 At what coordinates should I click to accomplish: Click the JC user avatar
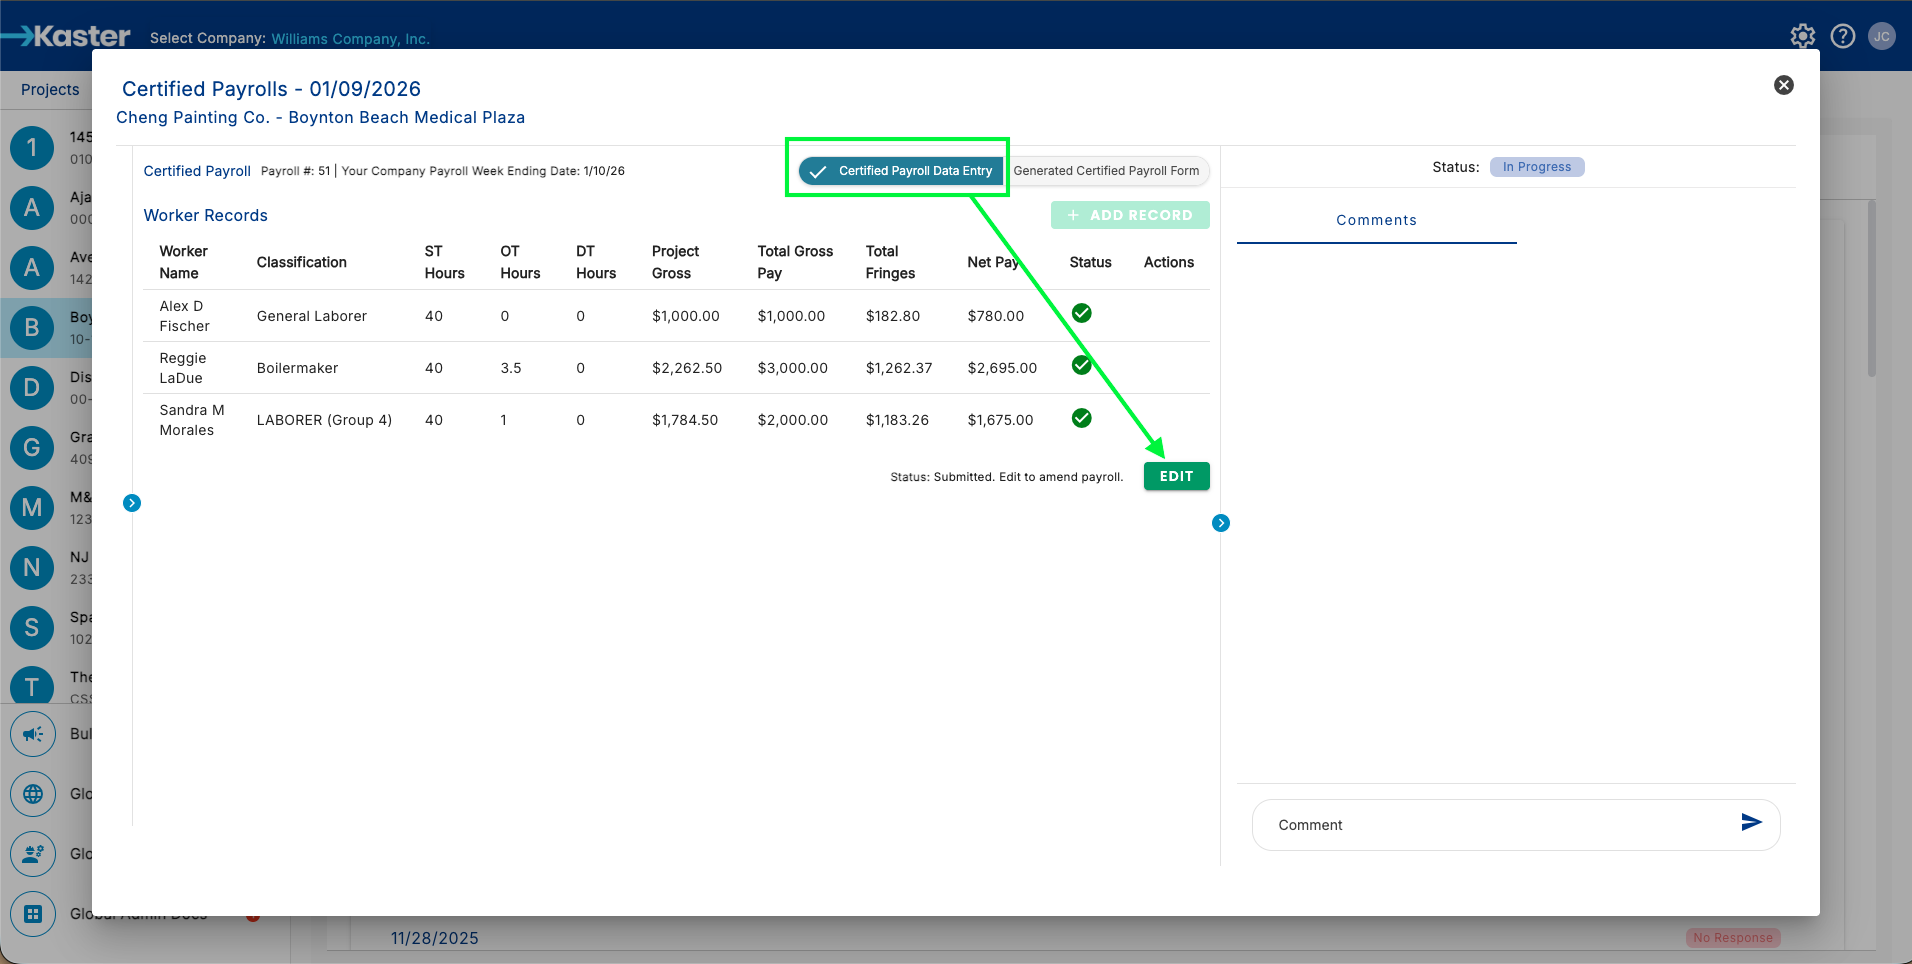coord(1881,37)
